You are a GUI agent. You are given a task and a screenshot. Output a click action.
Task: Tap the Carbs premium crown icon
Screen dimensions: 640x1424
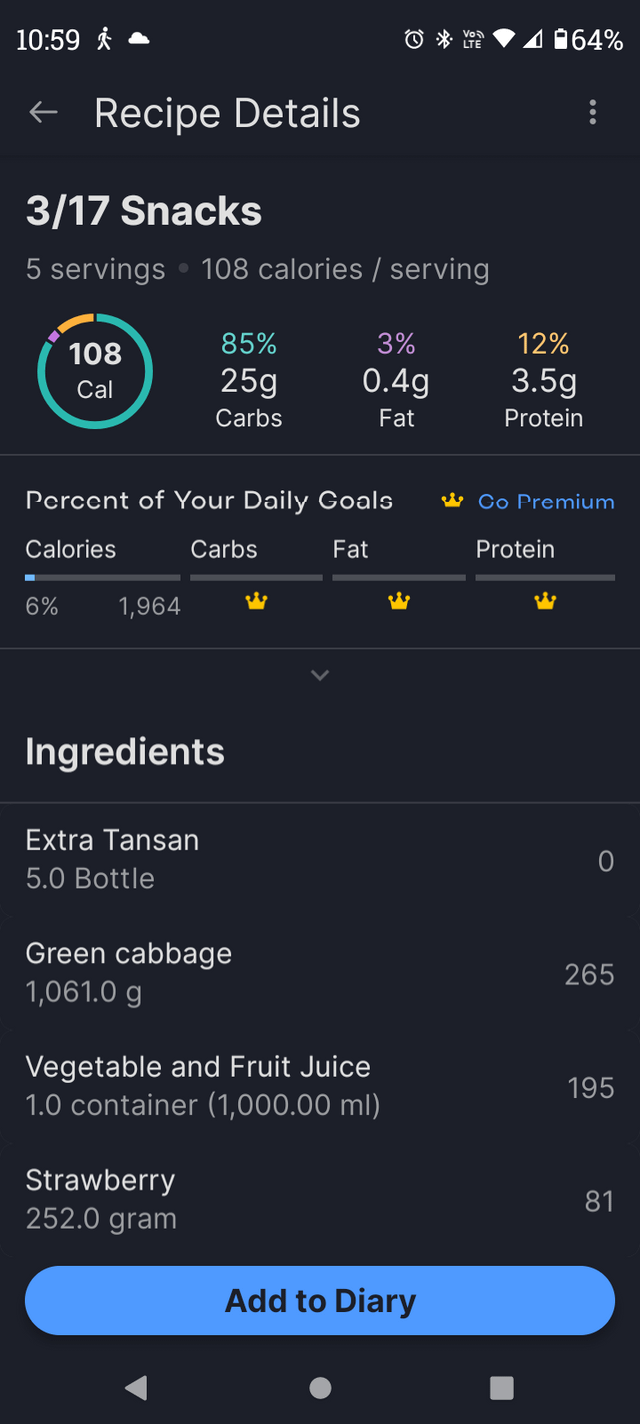pos(257,601)
